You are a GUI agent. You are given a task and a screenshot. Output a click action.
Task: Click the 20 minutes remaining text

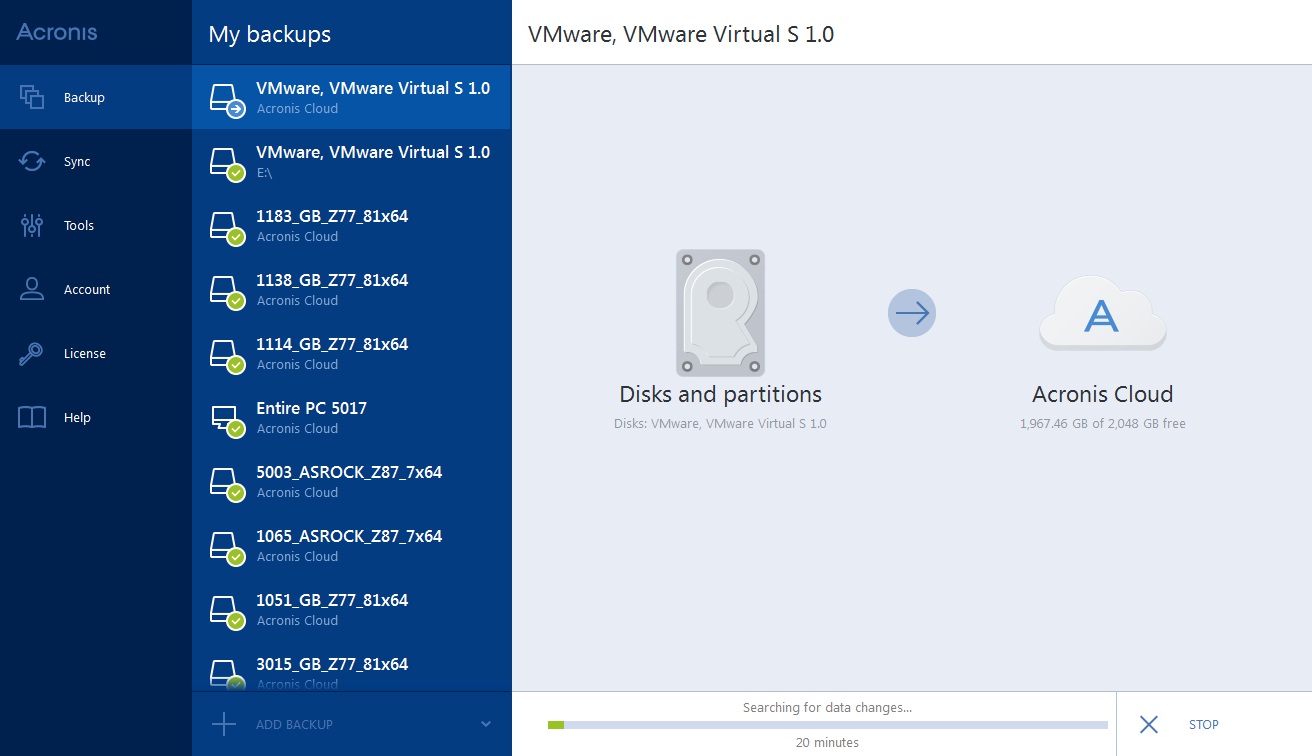(x=827, y=742)
